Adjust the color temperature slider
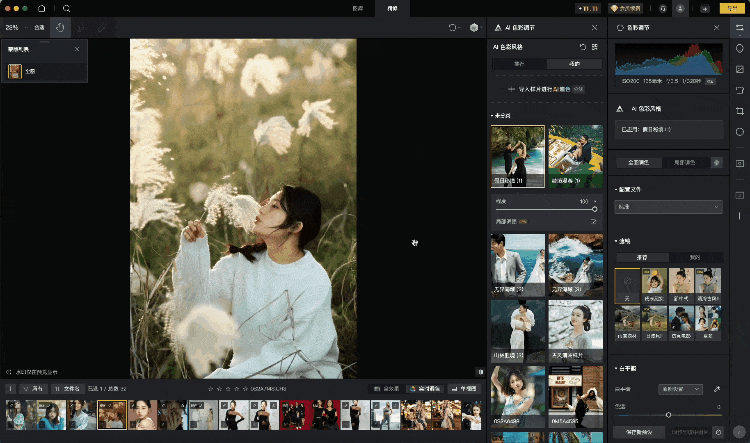This screenshot has height=443, width=750. [668, 414]
